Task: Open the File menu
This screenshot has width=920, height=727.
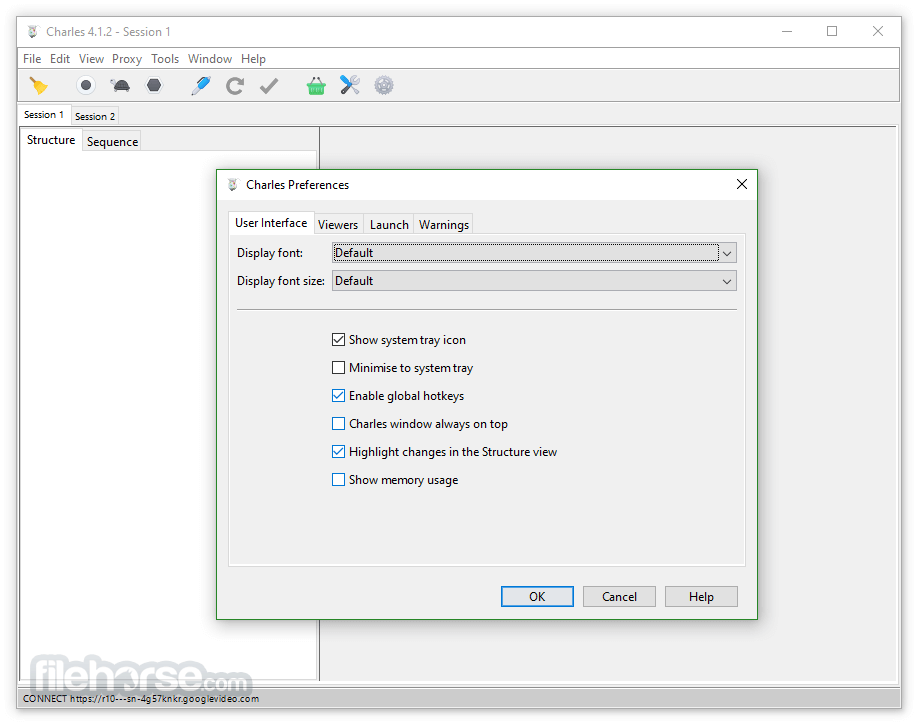Action: click(32, 59)
